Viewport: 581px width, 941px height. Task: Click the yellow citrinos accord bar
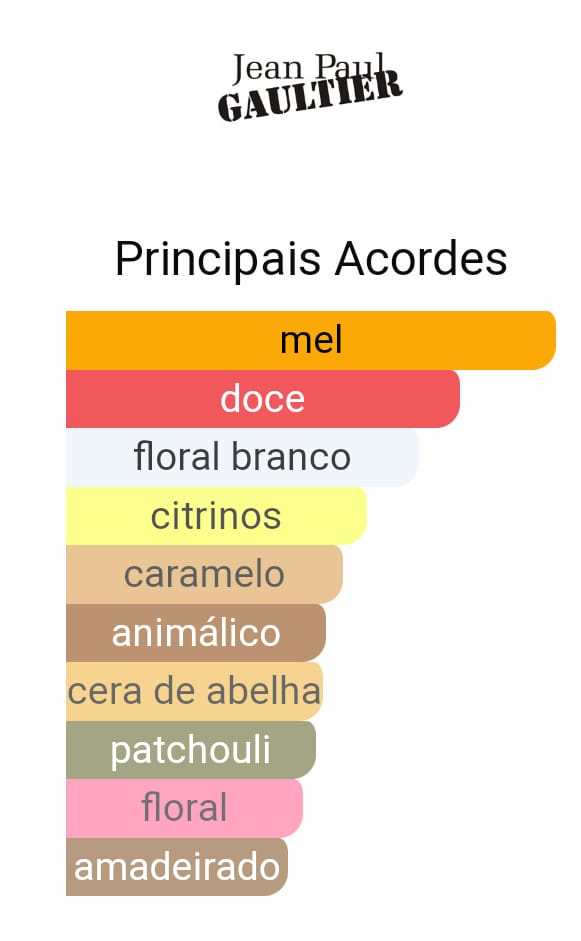[x=216, y=516]
